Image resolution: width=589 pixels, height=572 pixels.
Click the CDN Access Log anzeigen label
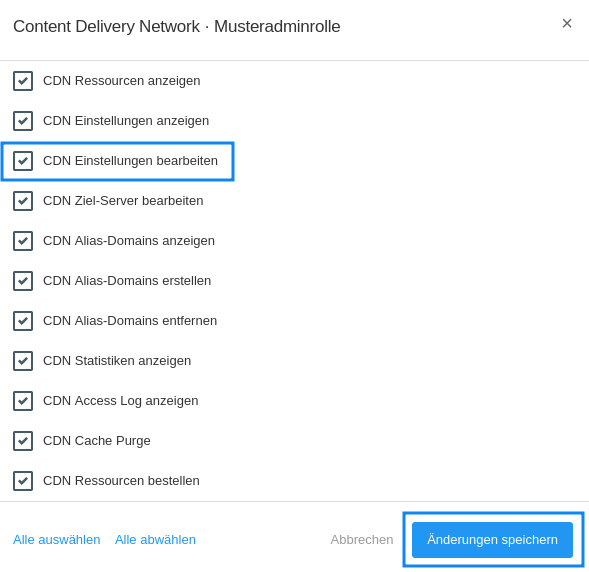click(121, 401)
